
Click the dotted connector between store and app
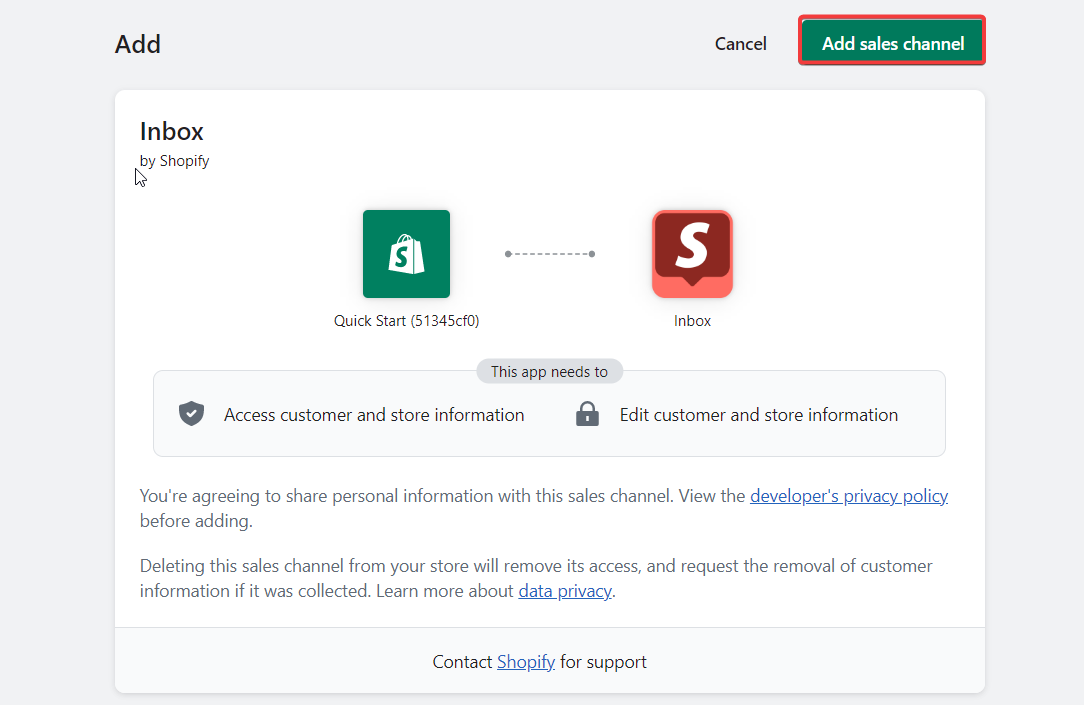pos(549,254)
